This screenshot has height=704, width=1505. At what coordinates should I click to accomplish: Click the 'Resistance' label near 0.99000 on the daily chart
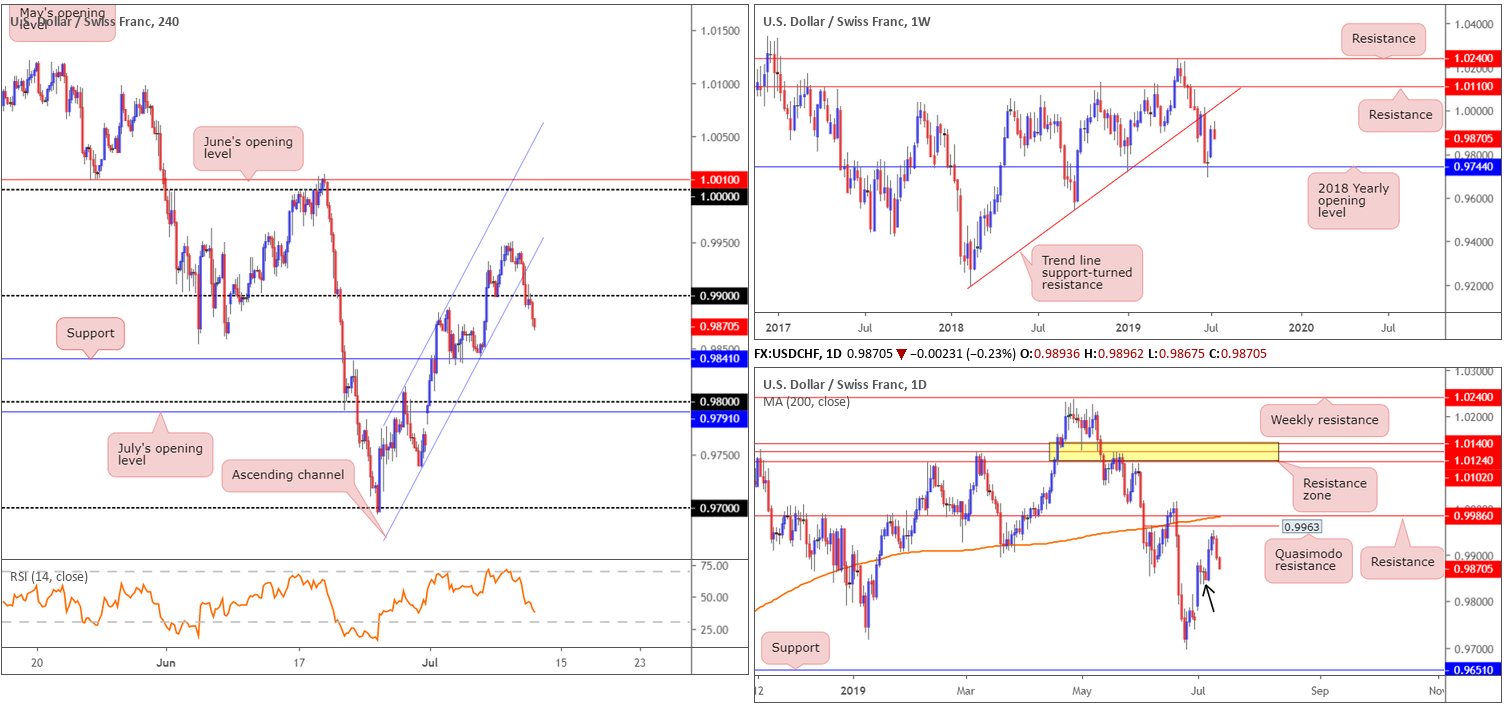(1402, 562)
